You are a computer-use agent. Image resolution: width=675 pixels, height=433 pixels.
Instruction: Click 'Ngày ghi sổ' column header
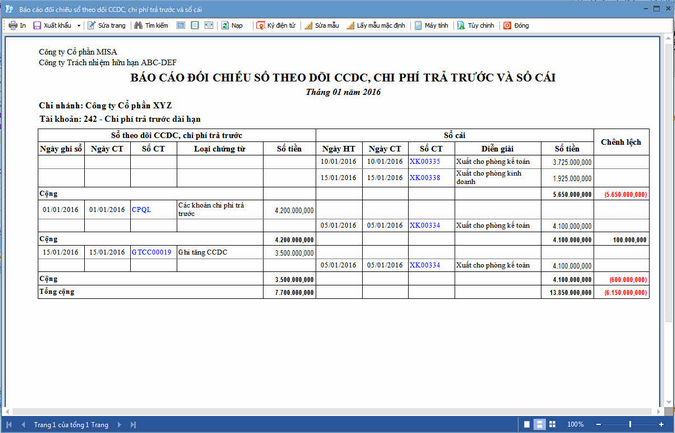coord(61,149)
